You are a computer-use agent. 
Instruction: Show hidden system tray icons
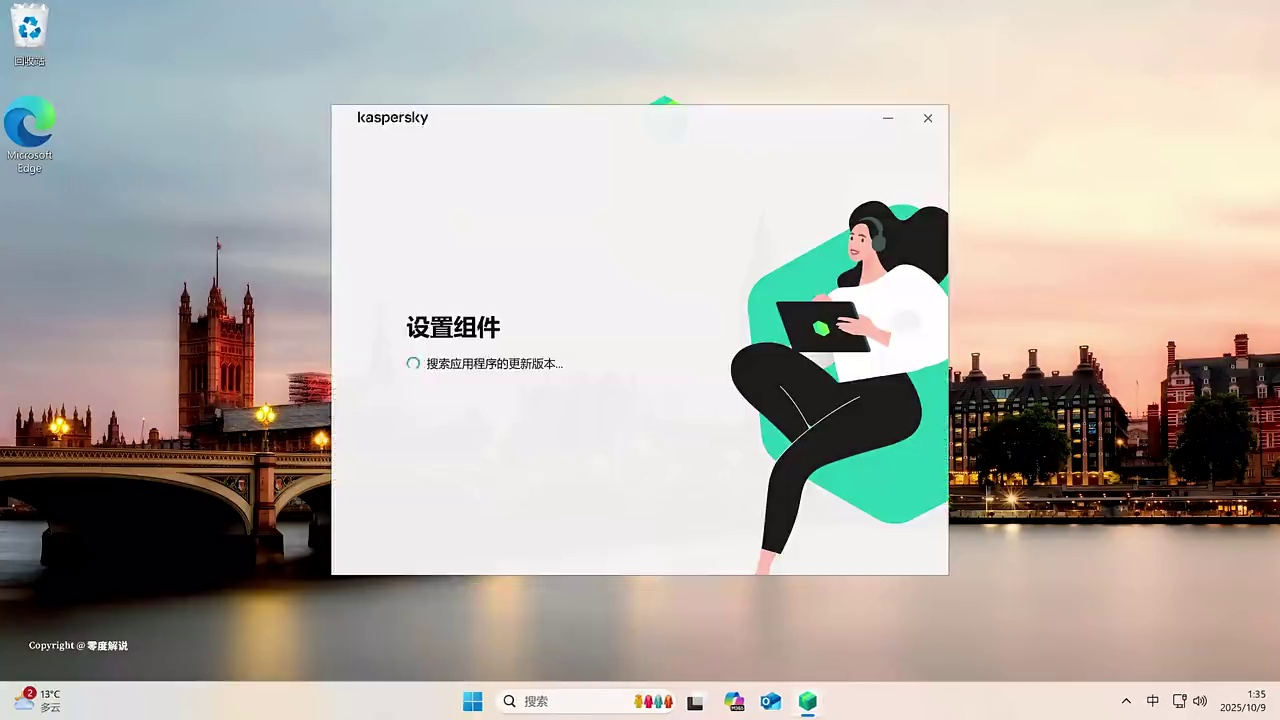coord(1126,702)
